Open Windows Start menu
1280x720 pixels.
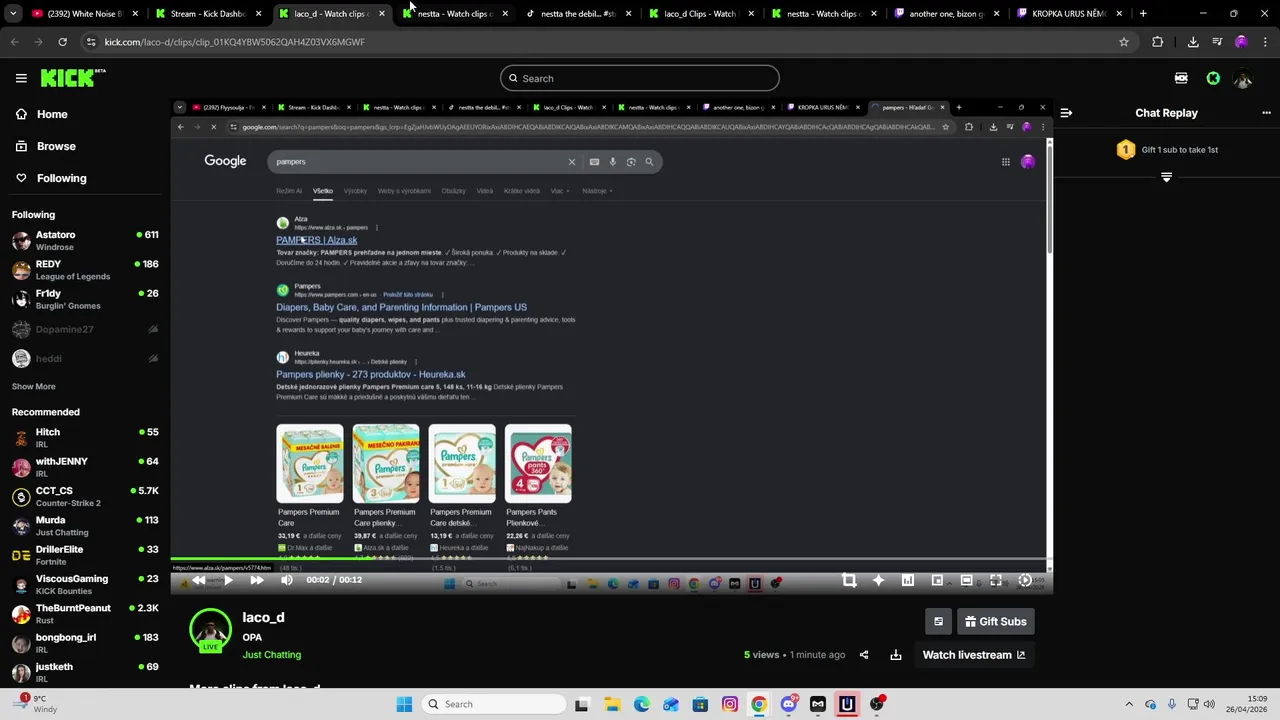tap(404, 704)
